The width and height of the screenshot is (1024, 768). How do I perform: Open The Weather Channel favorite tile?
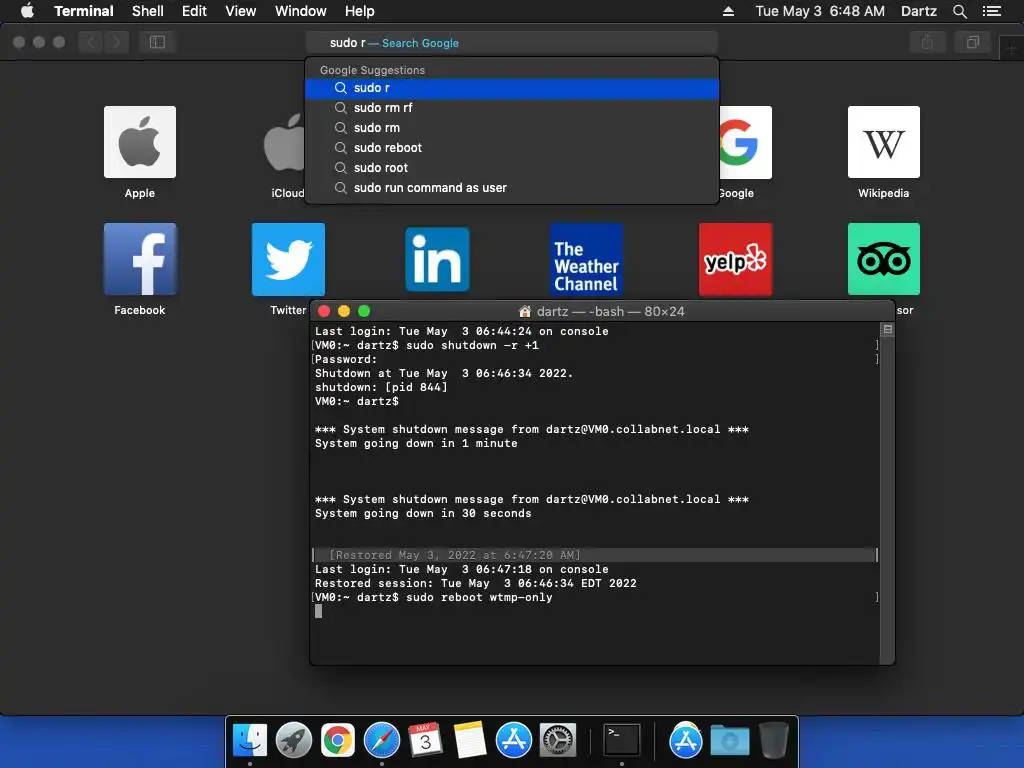click(x=586, y=259)
